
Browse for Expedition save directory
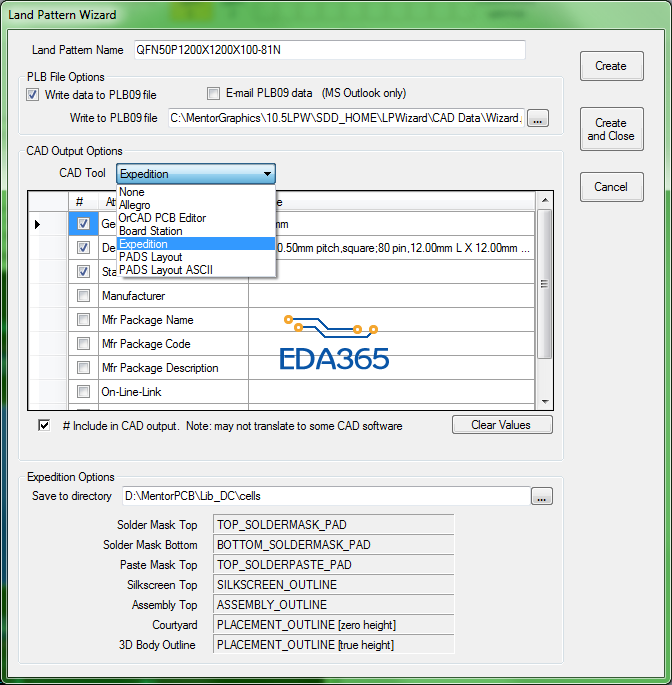click(x=542, y=496)
